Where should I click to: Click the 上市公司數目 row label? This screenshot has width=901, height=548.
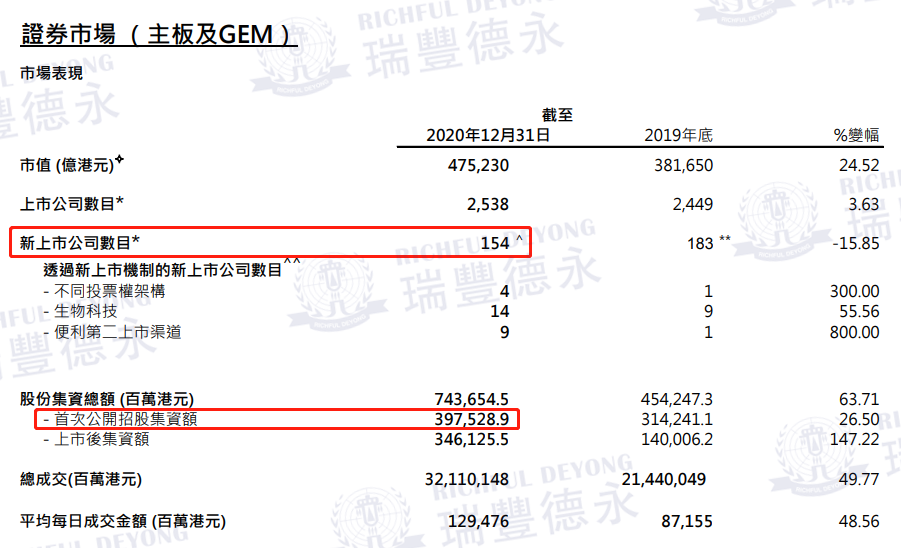72,204
